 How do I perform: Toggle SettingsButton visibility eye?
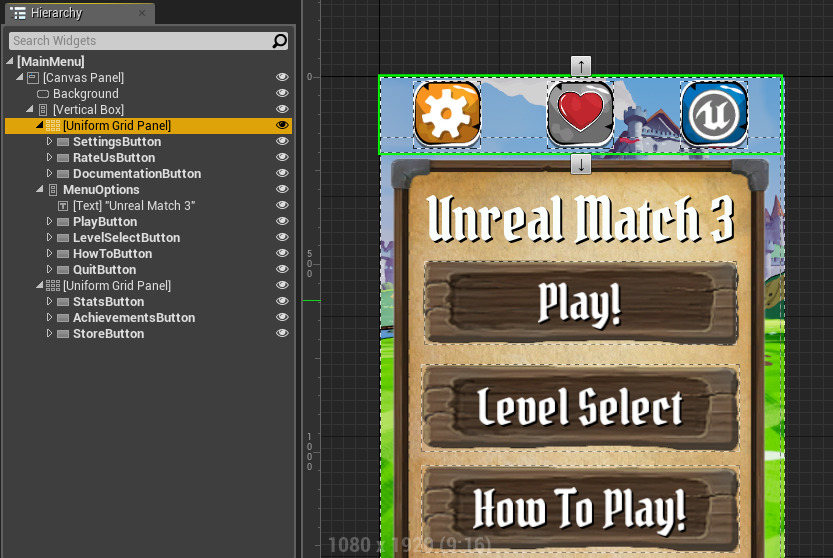(x=282, y=141)
